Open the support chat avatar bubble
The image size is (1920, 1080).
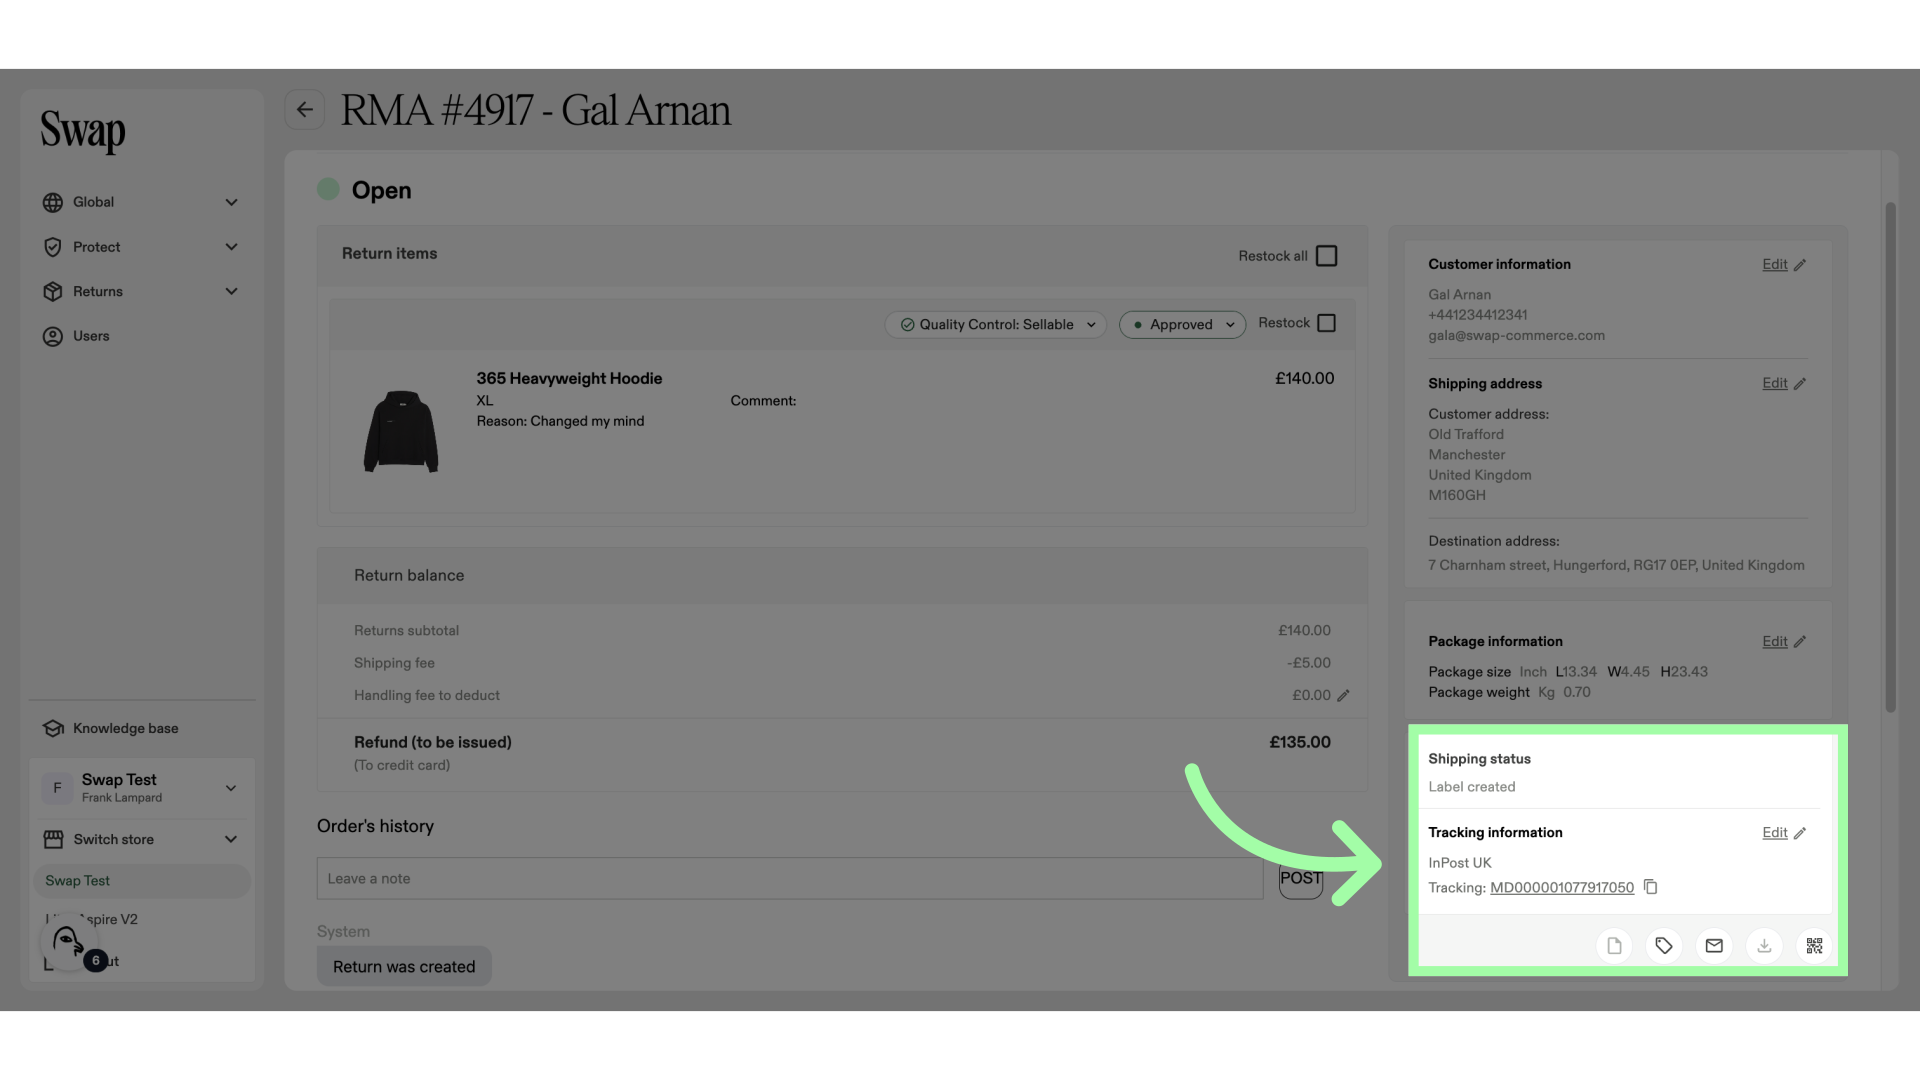[x=68, y=942]
